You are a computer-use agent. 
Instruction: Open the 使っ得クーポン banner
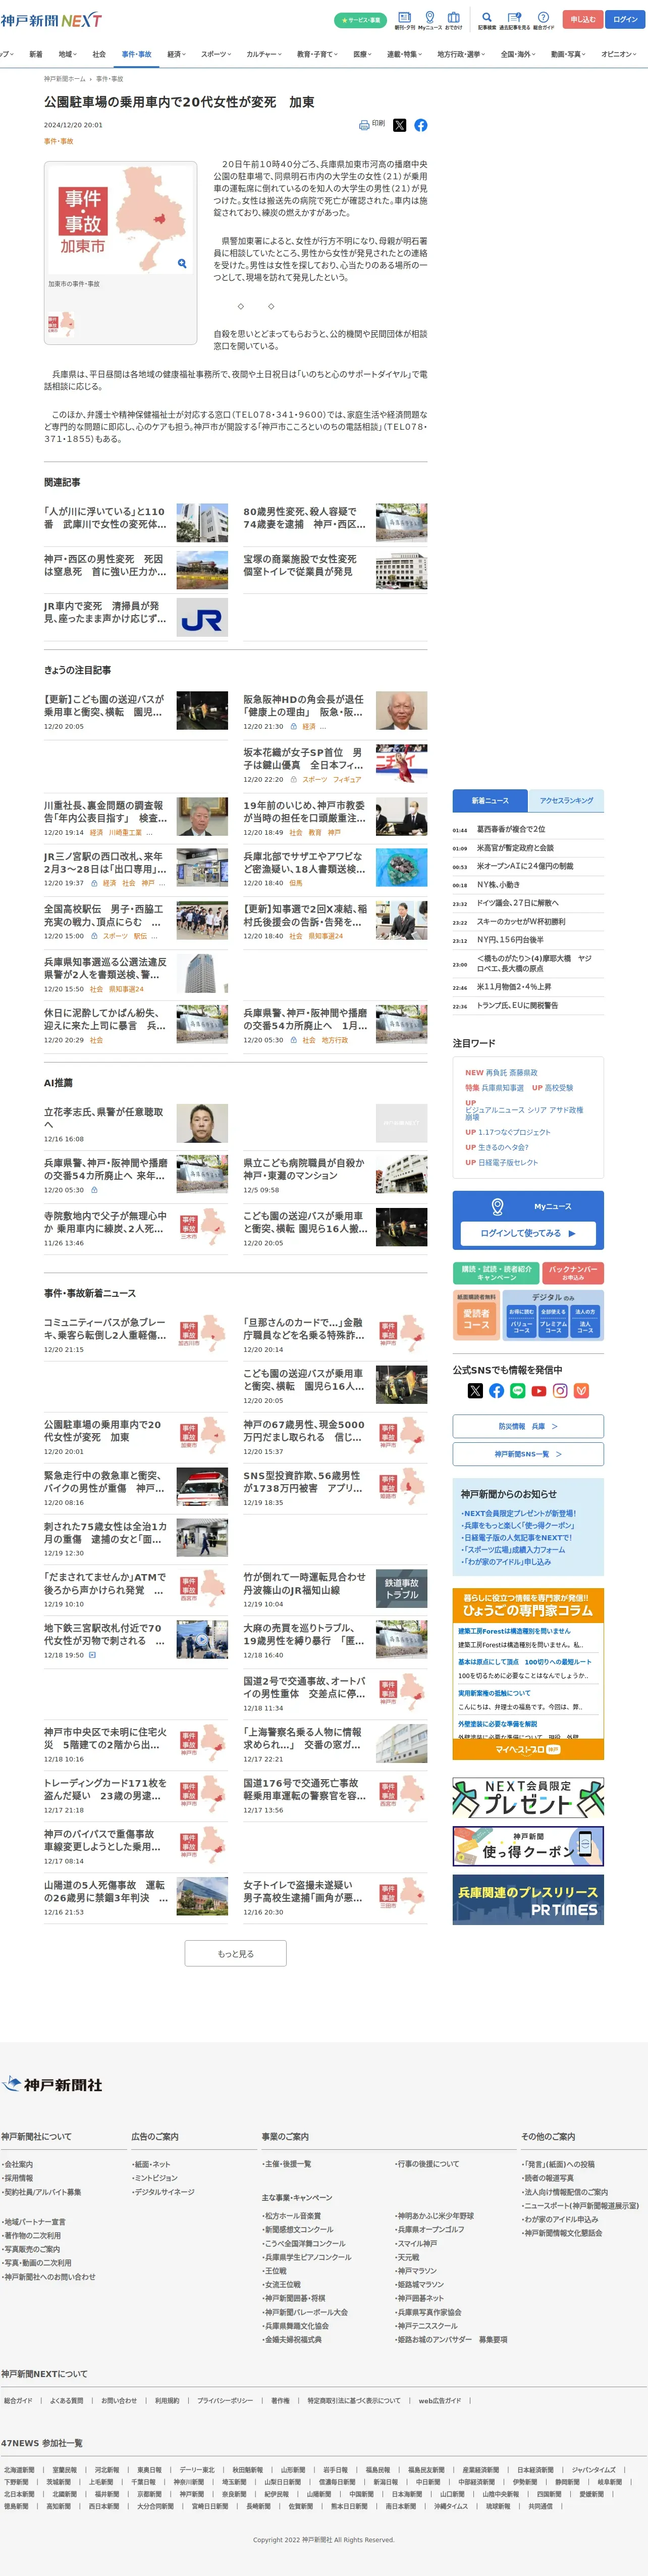528,1846
